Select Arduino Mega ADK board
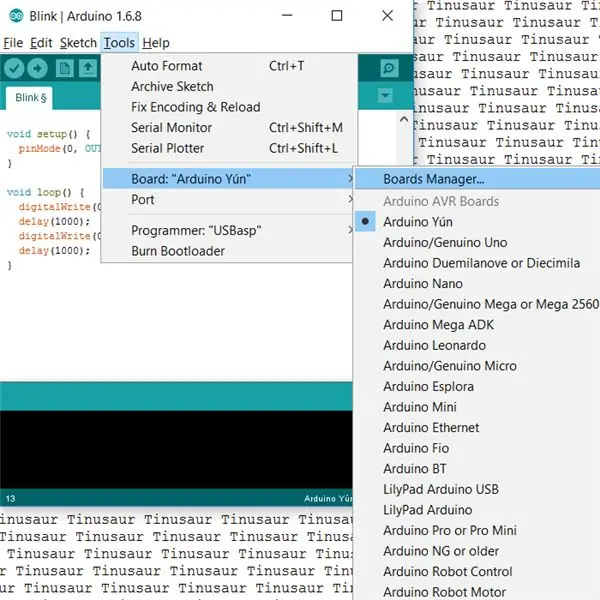Viewport: 600px width, 600px height. [478, 325]
